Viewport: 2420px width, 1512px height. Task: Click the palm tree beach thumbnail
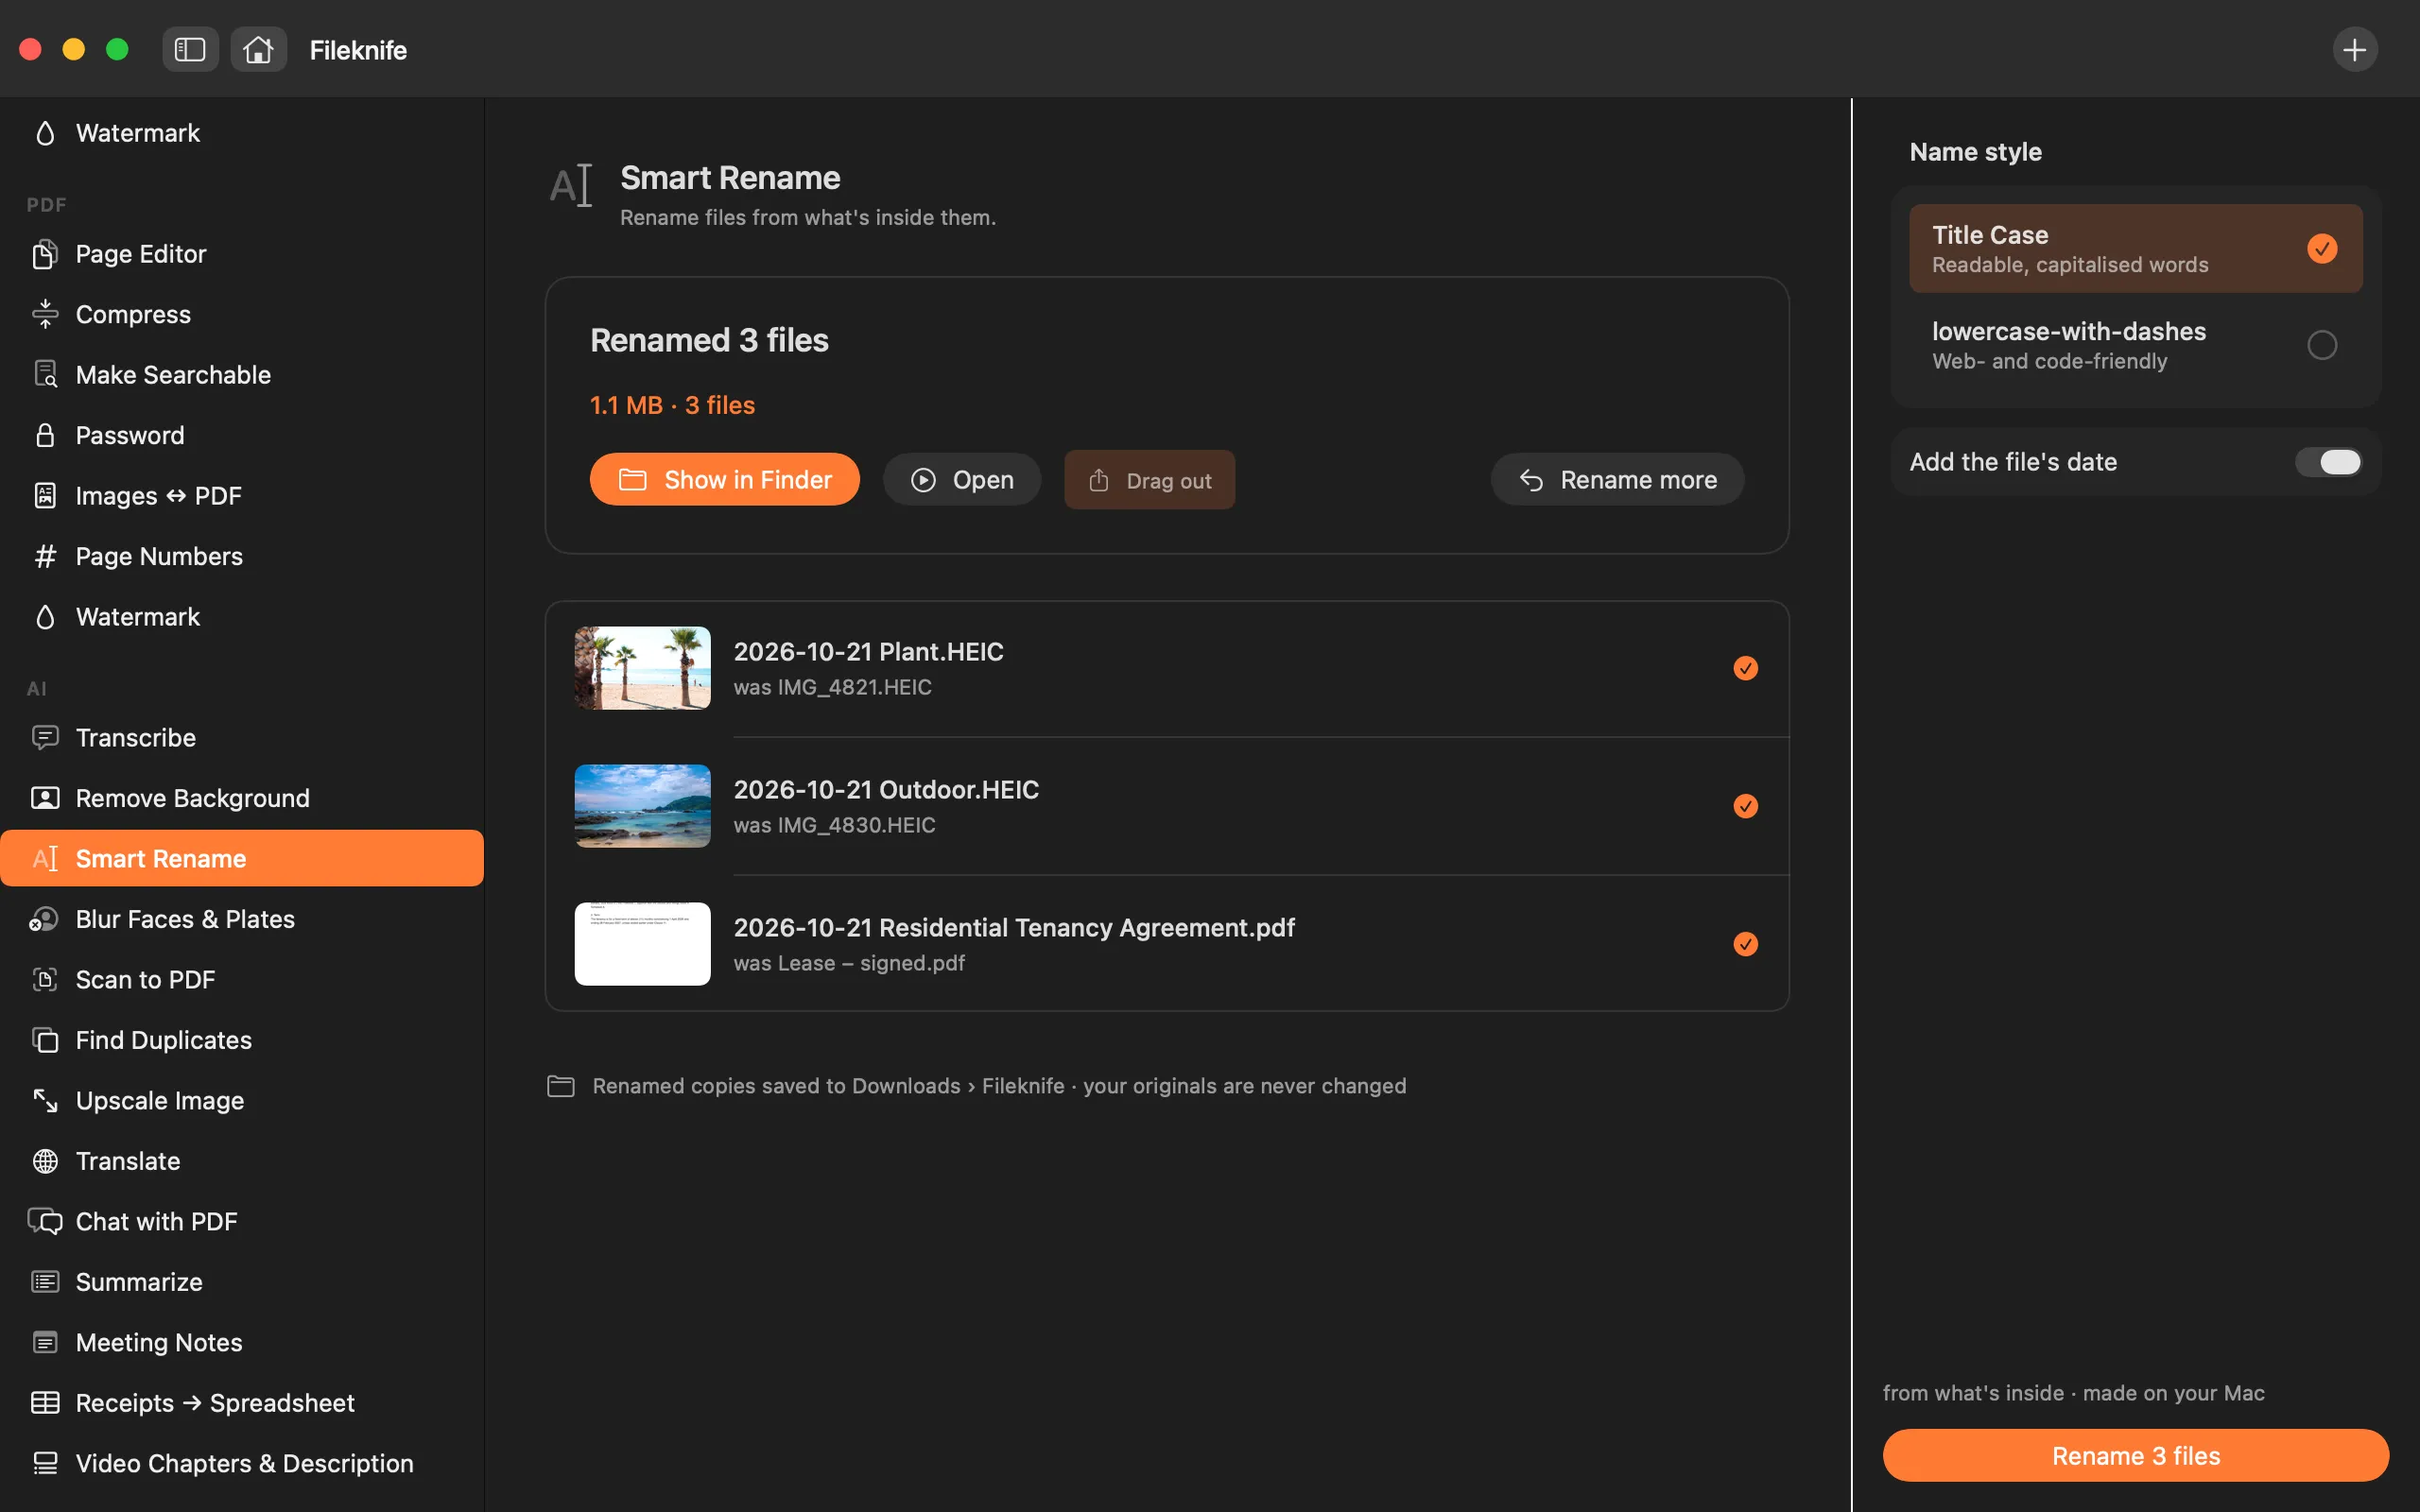(x=642, y=668)
